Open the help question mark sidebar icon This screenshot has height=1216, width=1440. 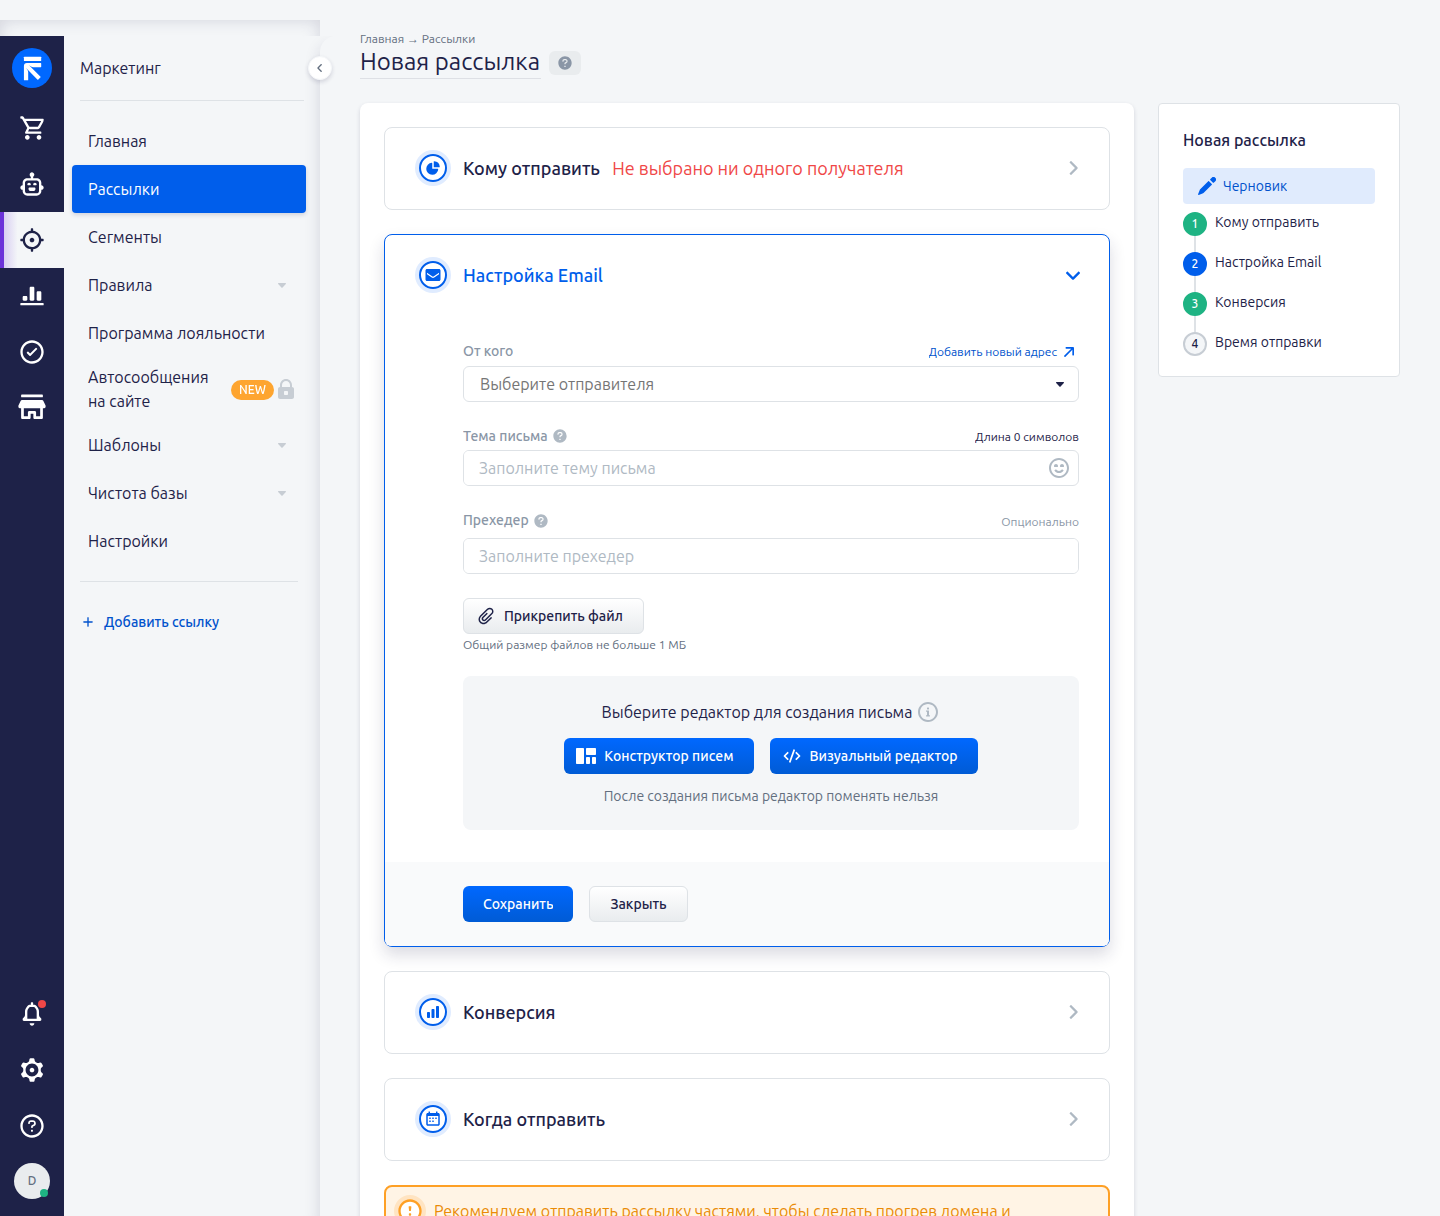click(32, 1126)
